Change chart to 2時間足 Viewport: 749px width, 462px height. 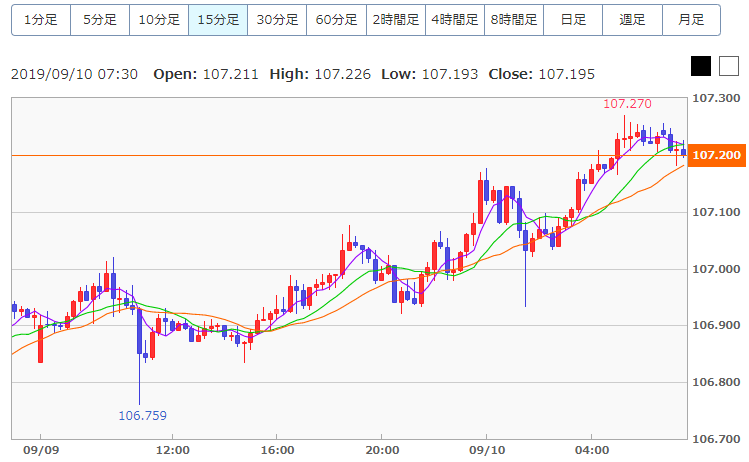tap(396, 20)
